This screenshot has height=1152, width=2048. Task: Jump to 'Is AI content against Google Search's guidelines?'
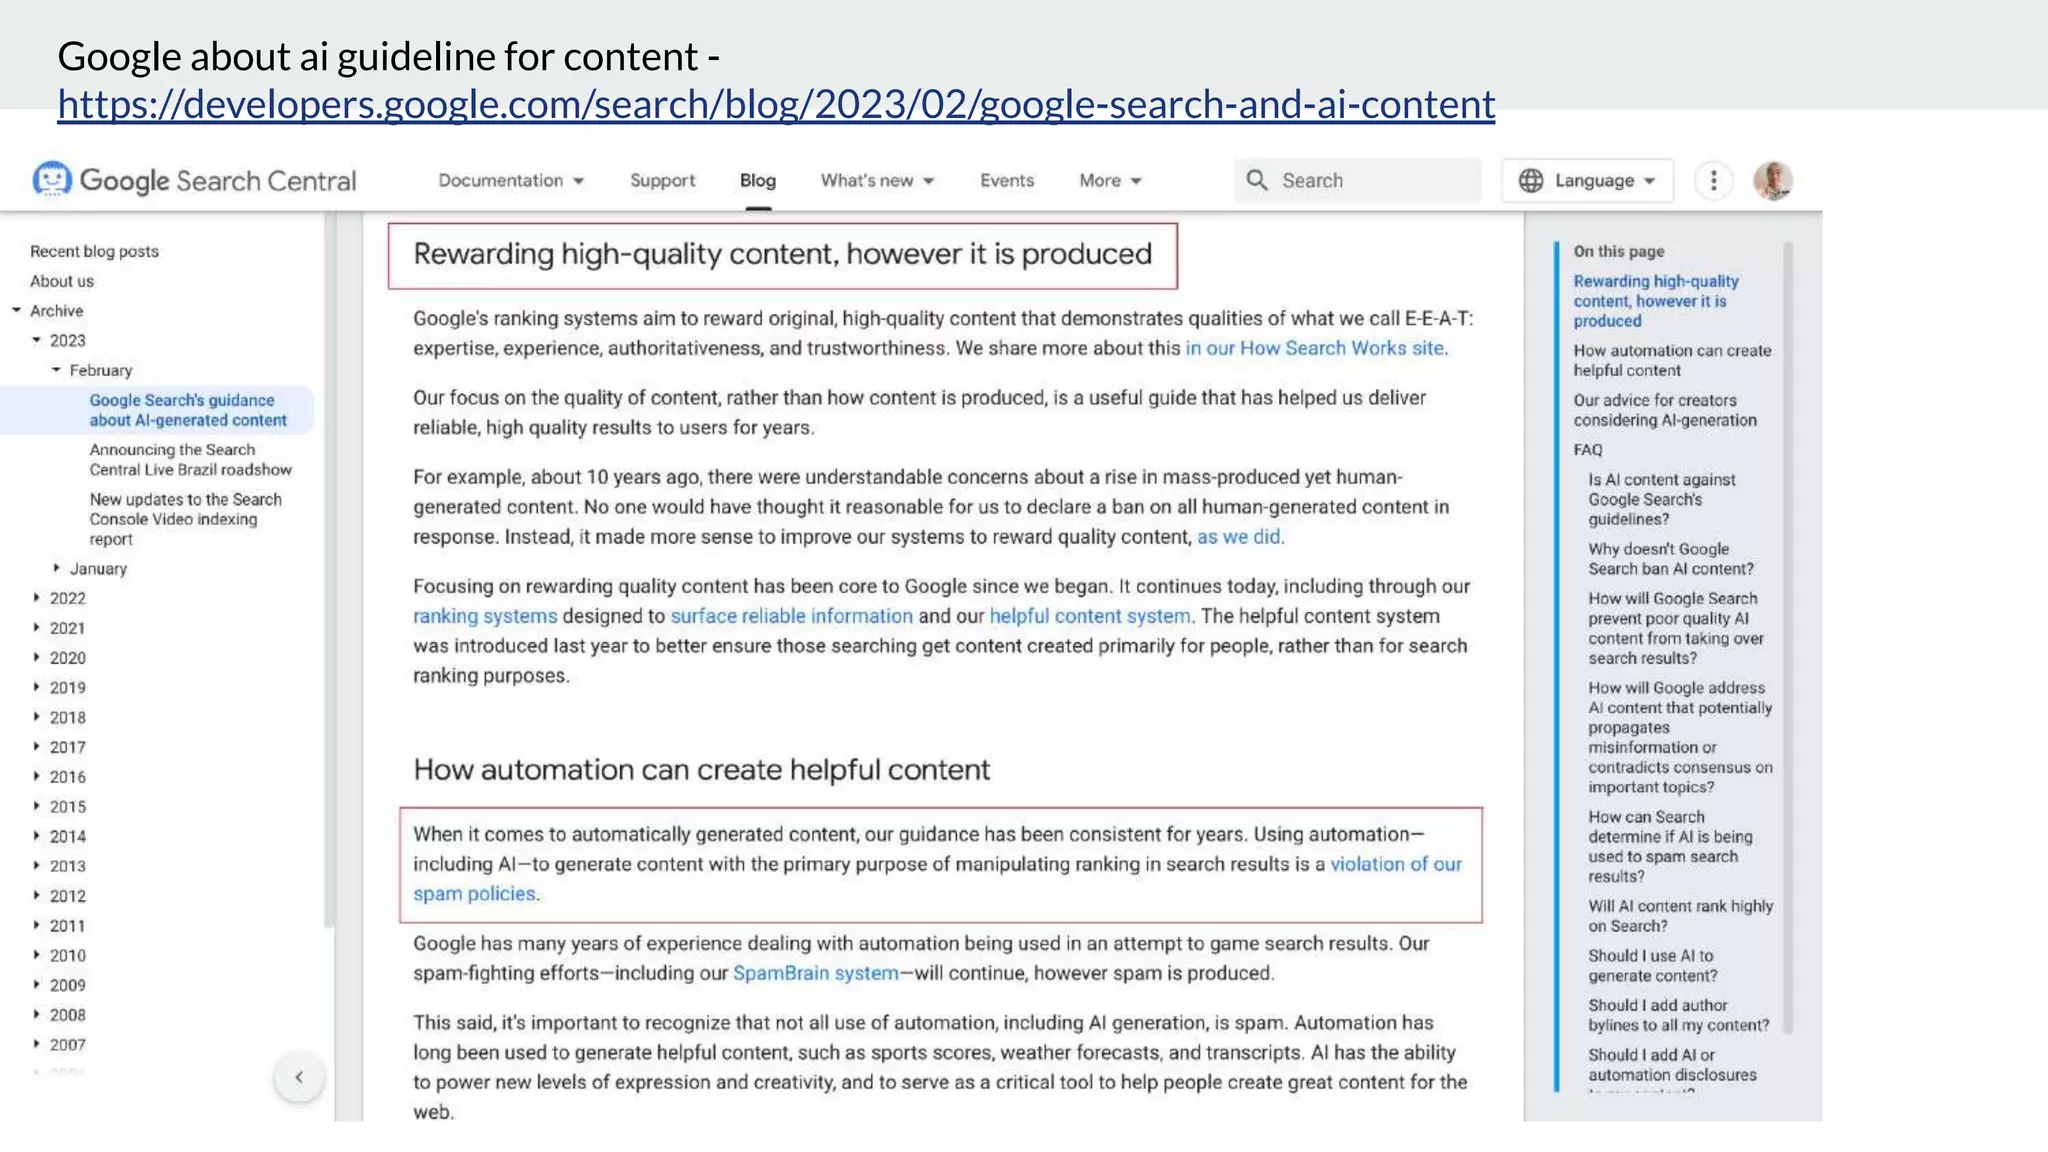pos(1662,499)
